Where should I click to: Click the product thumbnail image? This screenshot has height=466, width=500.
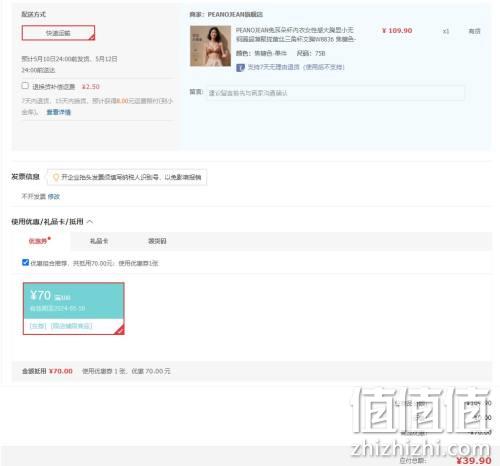[x=210, y=46]
